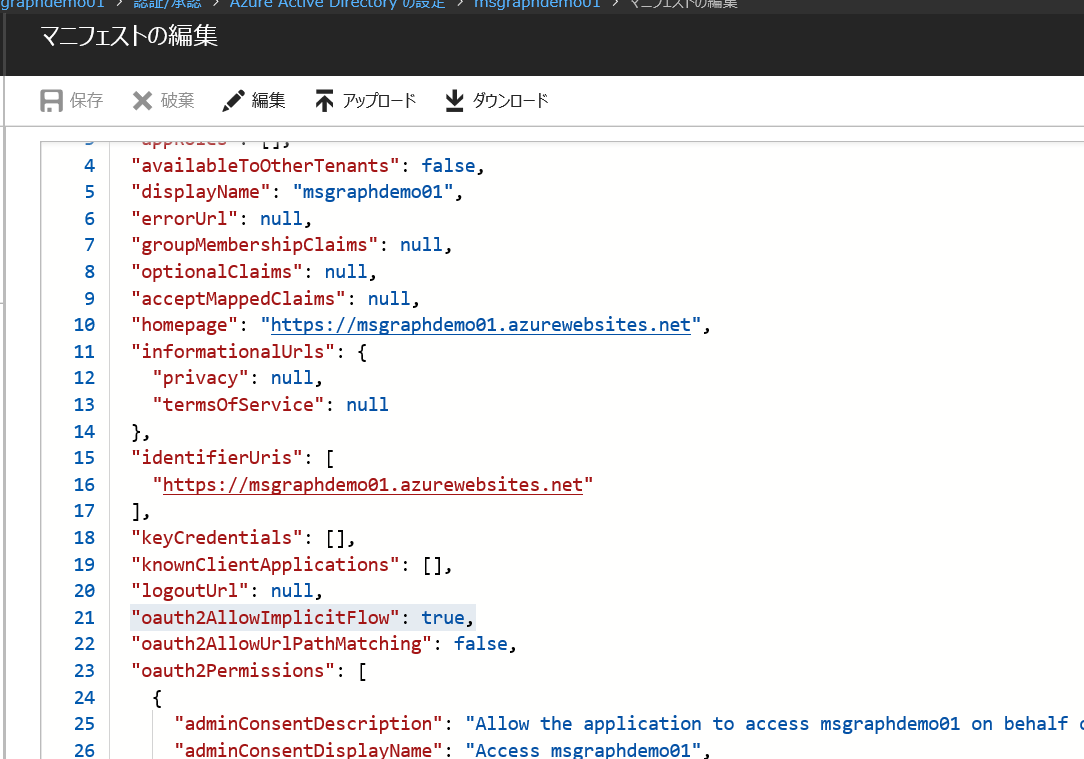Place cursor on the 'oauth2Permissions' key
Screen dimensions: 1084x759
click(x=232, y=670)
